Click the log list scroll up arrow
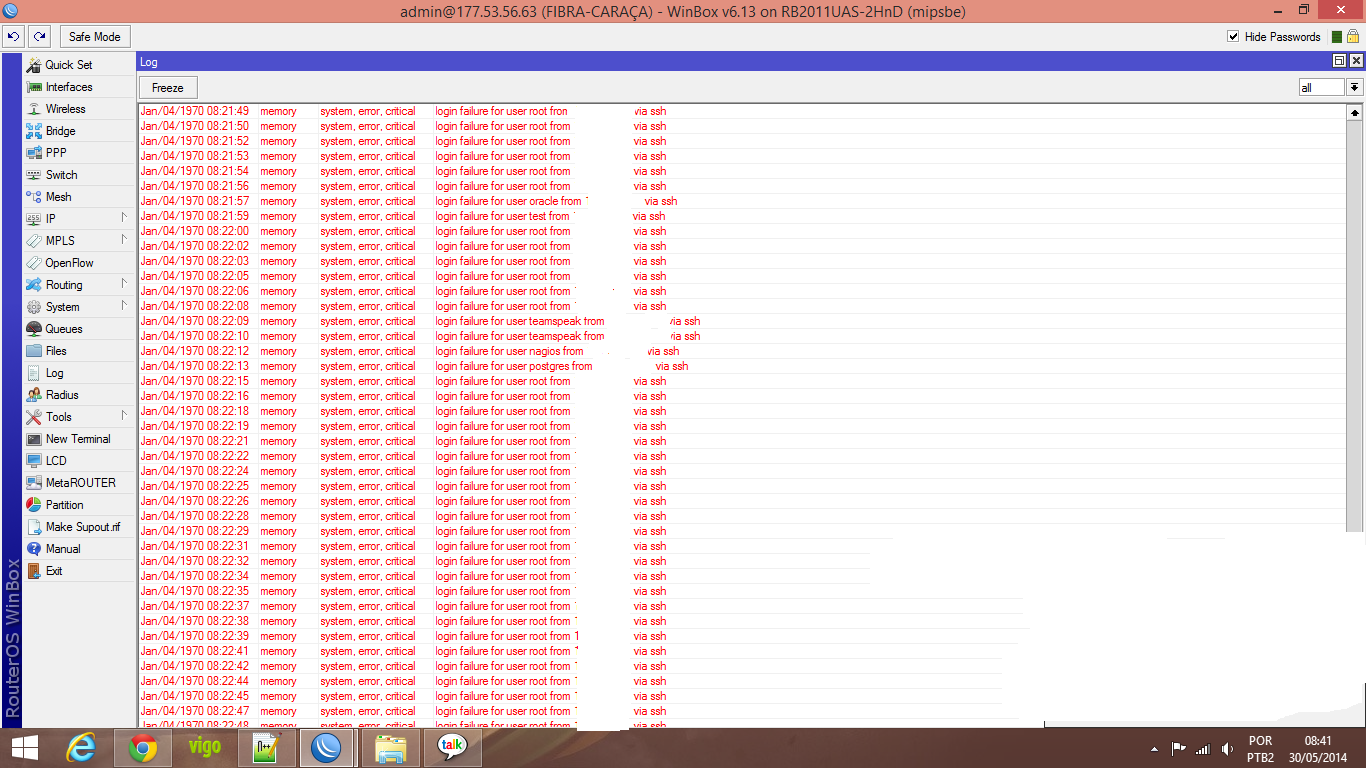The width and height of the screenshot is (1366, 768). coord(1355,112)
